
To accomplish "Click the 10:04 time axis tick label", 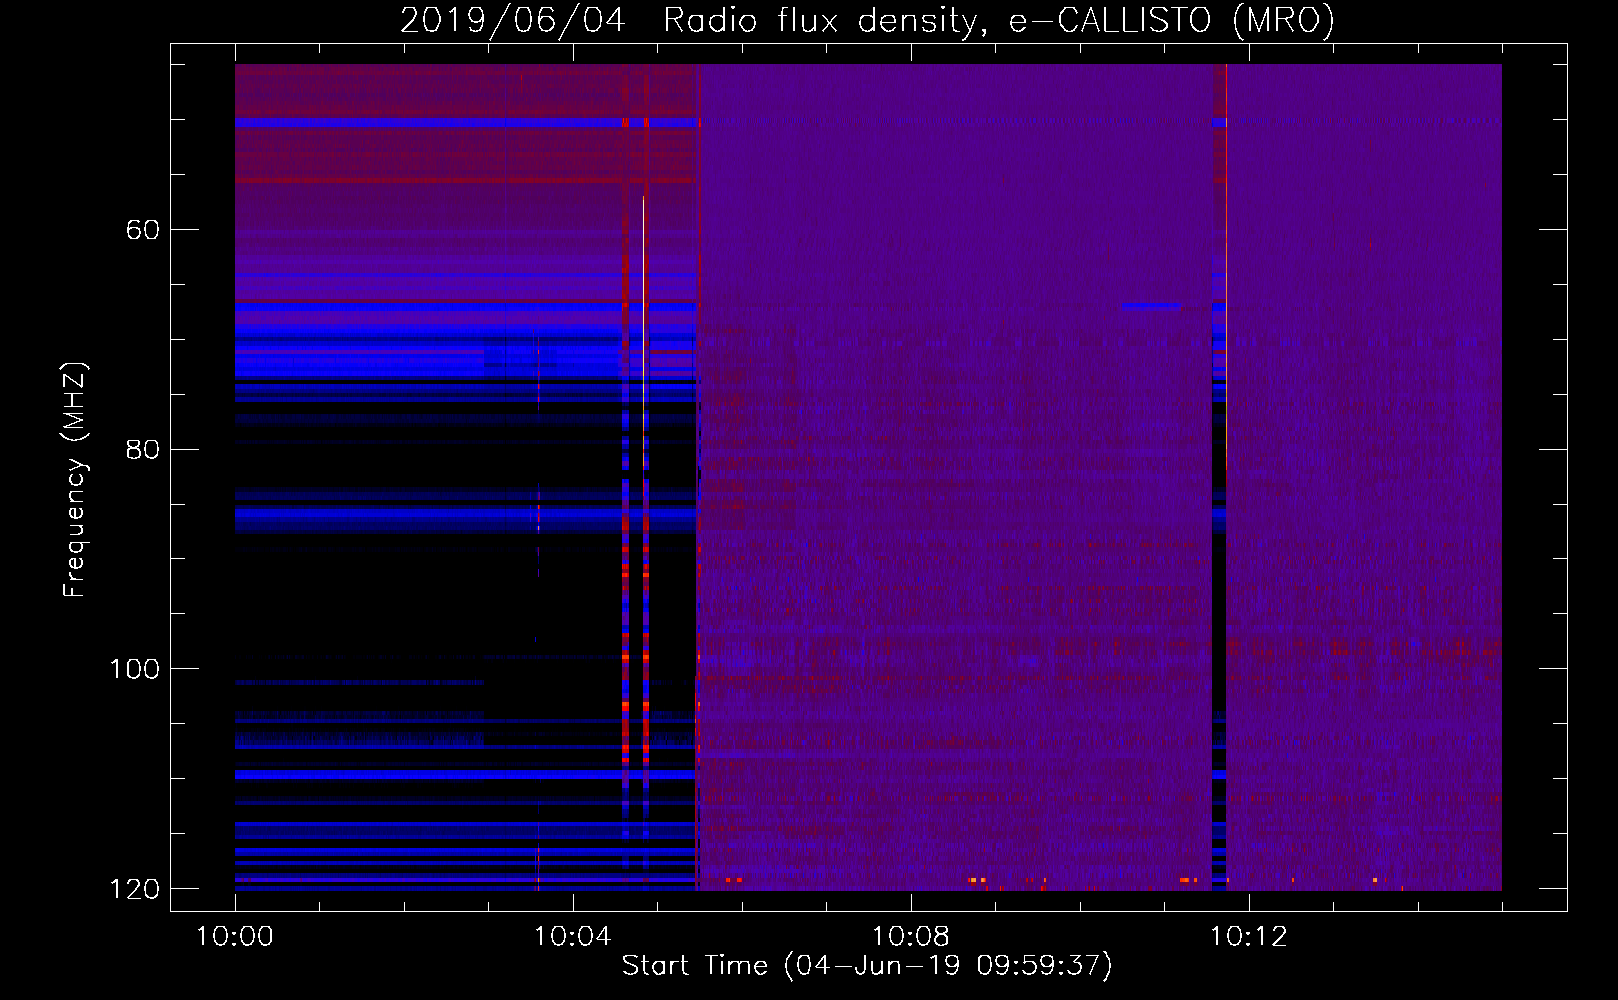I will tap(573, 936).
